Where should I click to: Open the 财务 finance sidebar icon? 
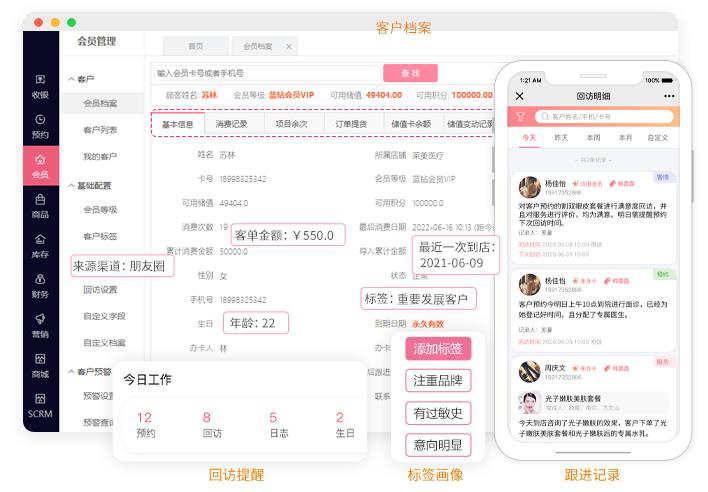40,285
